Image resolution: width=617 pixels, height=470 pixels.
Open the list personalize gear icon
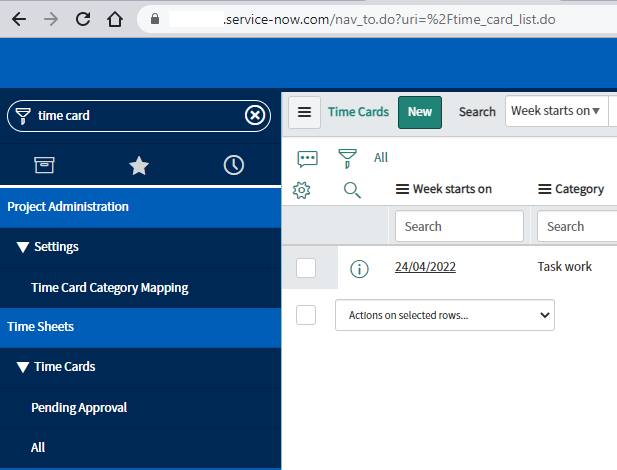point(301,190)
